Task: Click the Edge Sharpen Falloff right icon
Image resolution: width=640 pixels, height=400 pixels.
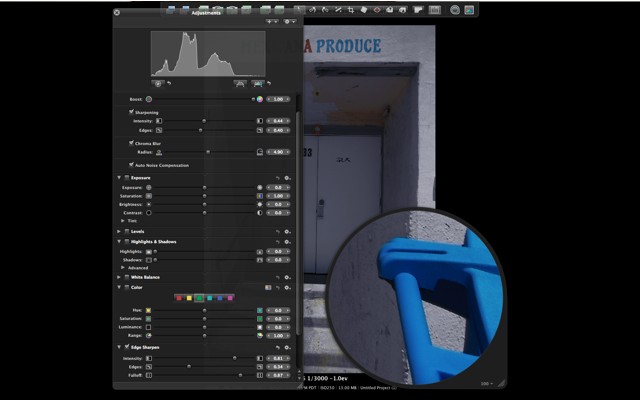Action: point(260,375)
